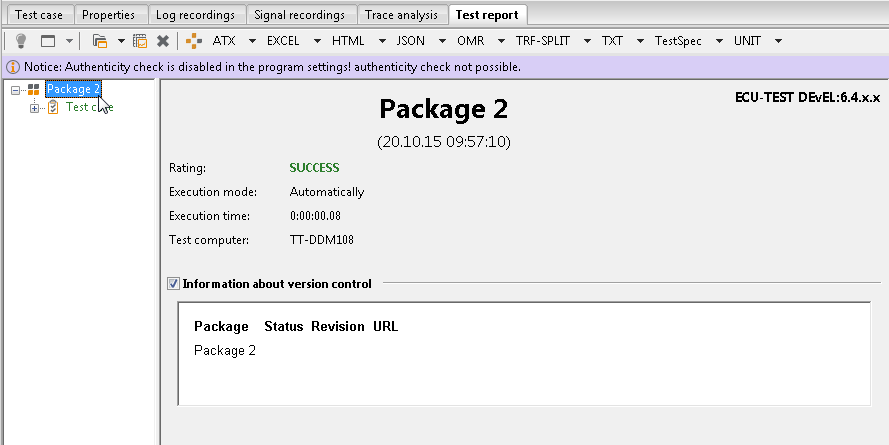Click the Revision column header
The width and height of the screenshot is (889, 445).
click(338, 327)
